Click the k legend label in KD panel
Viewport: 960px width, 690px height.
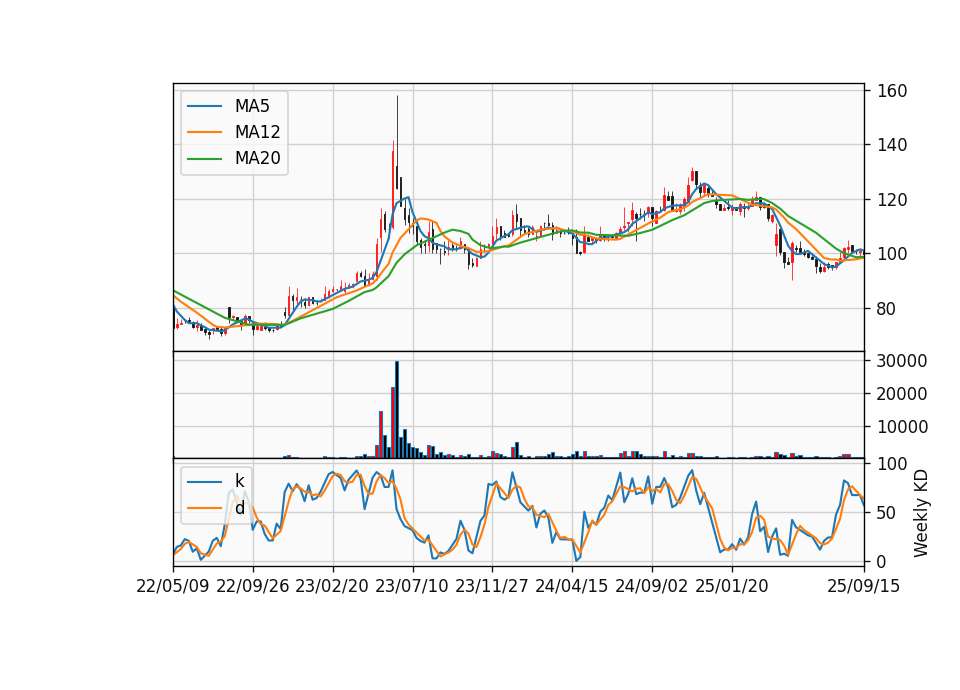[239, 481]
